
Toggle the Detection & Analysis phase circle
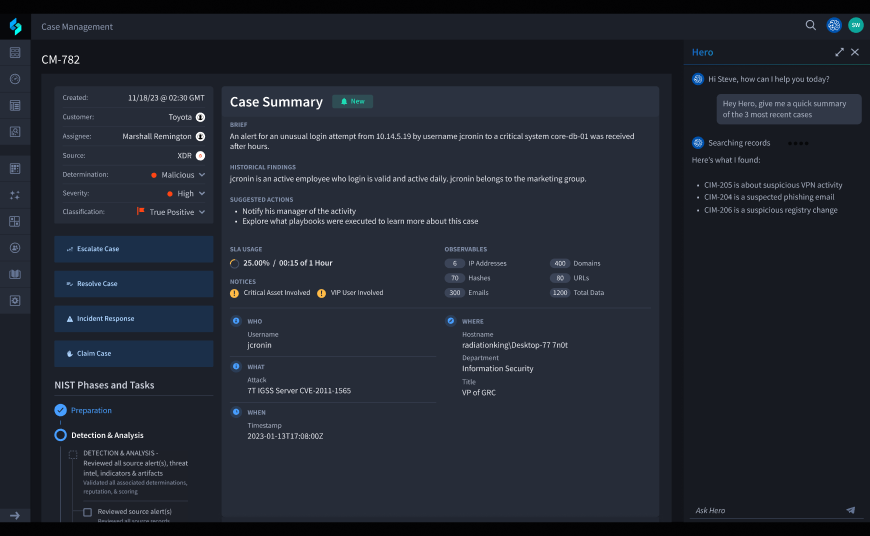(x=61, y=435)
